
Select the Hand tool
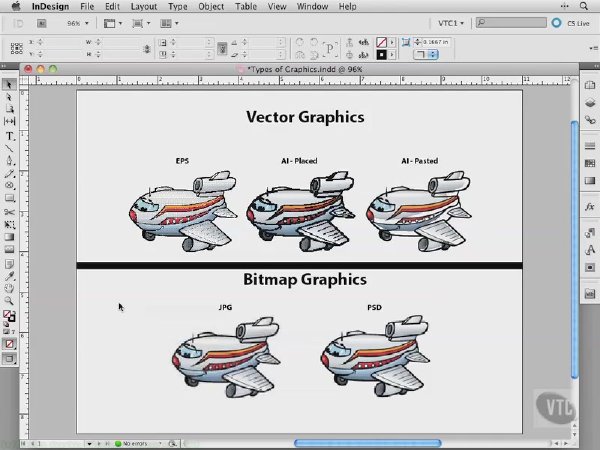click(x=9, y=288)
